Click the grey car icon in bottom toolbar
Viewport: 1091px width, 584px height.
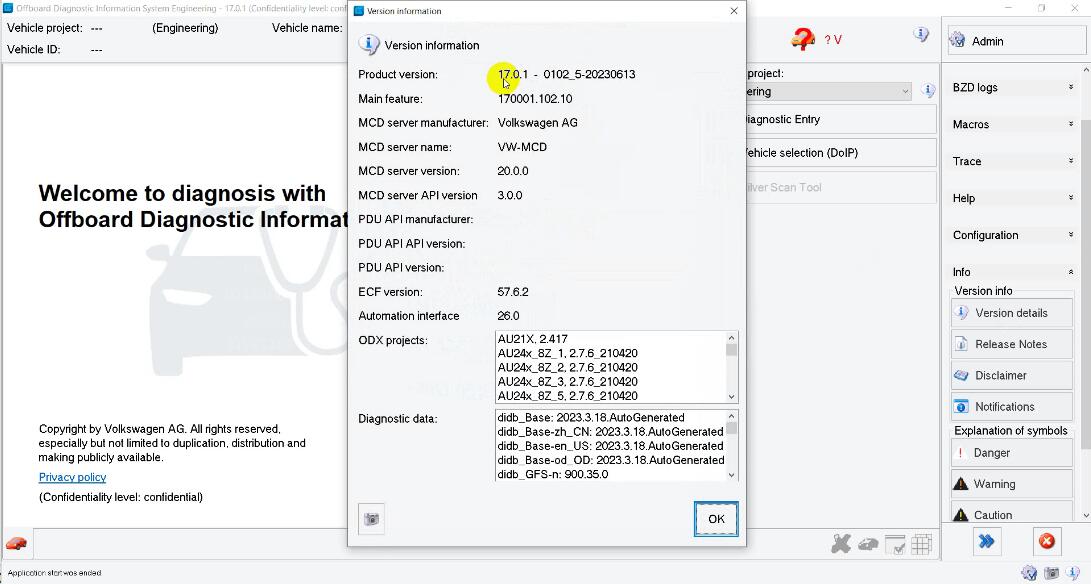(868, 544)
